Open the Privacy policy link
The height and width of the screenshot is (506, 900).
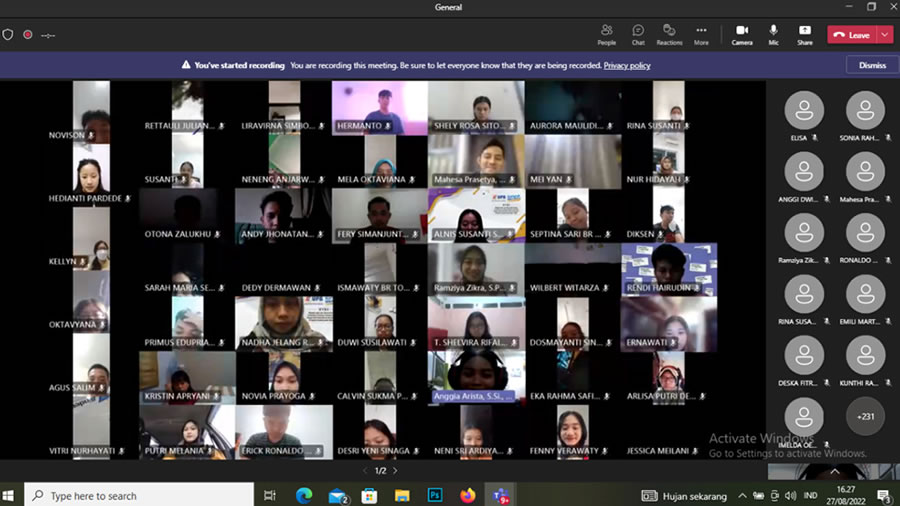[x=627, y=65]
